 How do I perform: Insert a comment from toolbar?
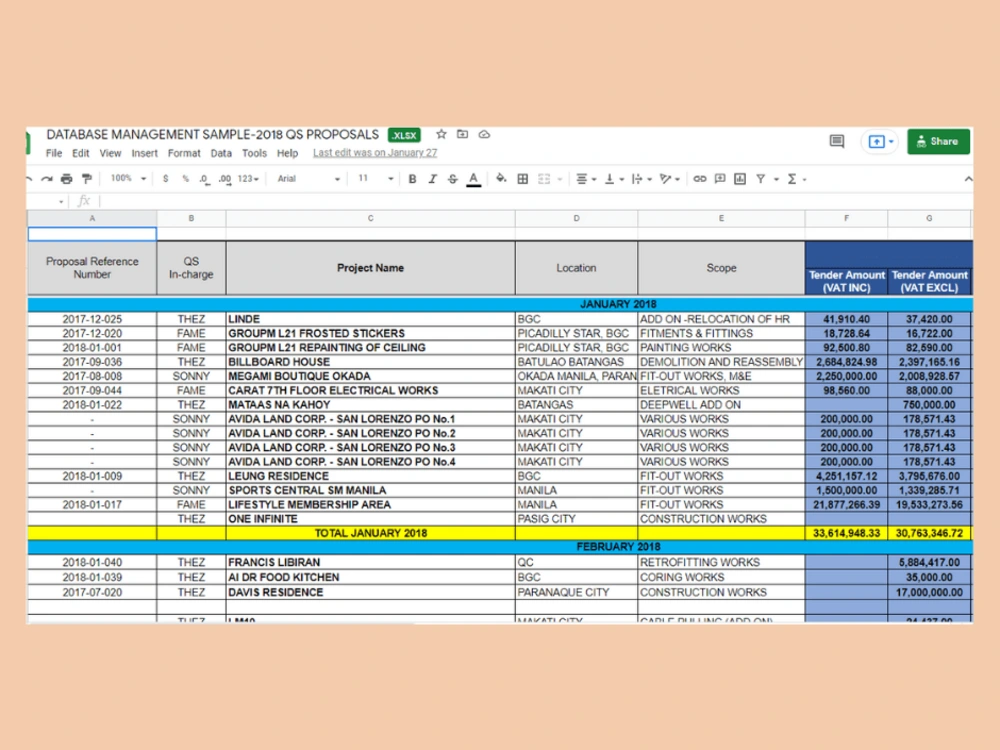coord(720,179)
